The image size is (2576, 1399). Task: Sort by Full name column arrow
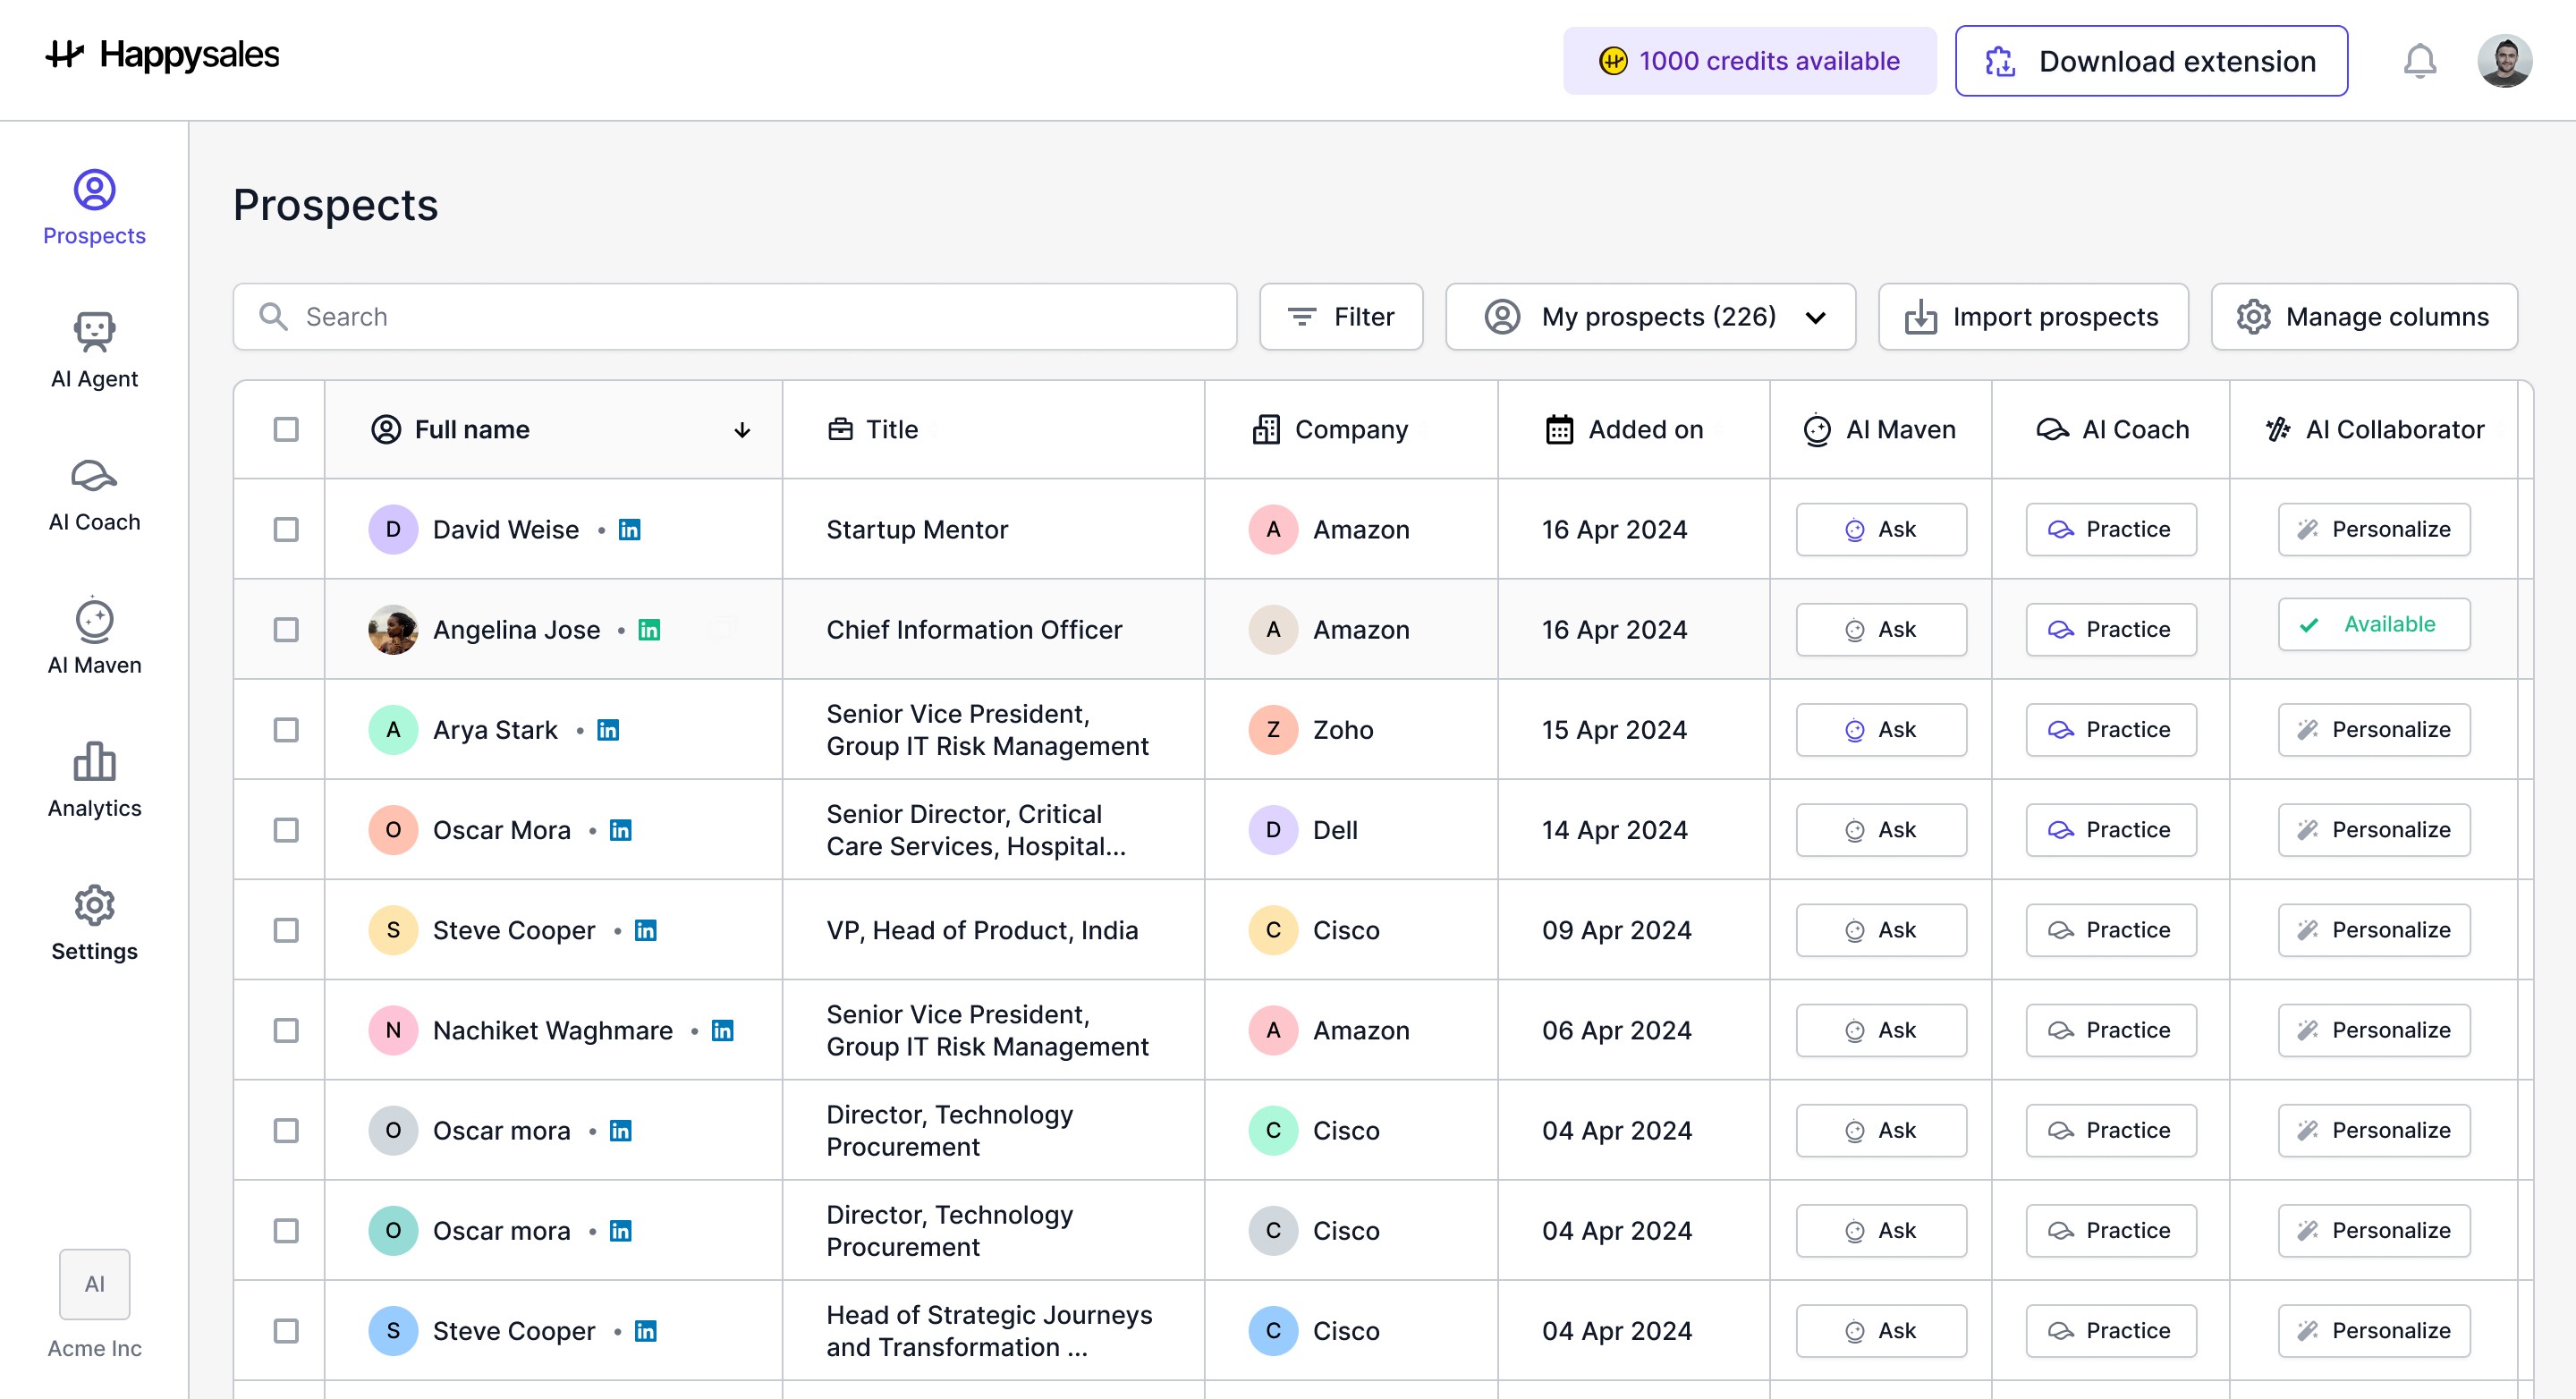point(742,430)
